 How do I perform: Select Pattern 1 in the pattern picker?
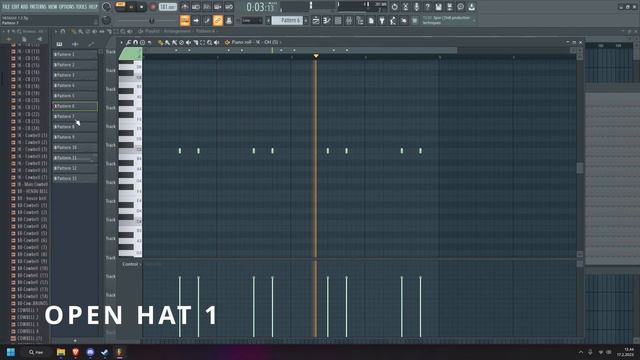coord(75,54)
